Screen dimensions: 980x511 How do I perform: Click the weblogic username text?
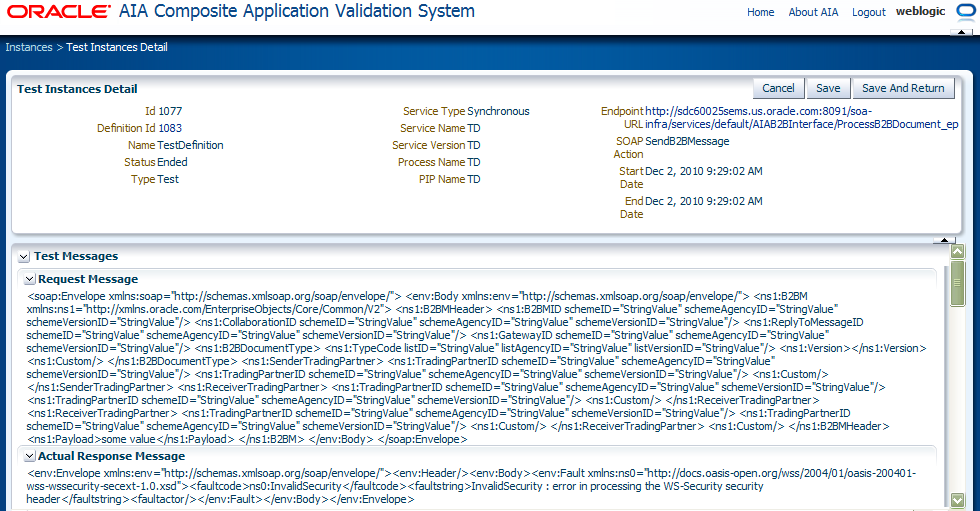click(x=921, y=11)
